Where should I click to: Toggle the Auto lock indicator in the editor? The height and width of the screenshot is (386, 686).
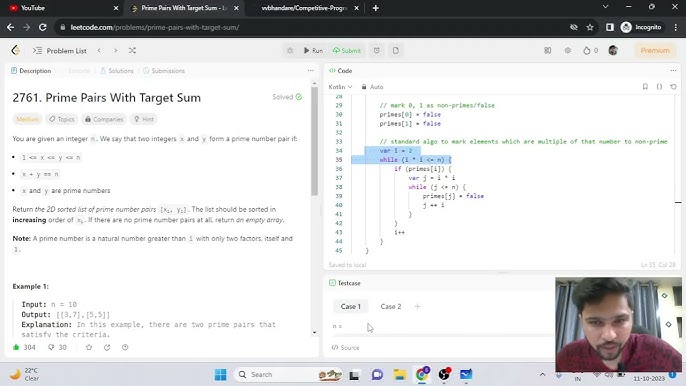[372, 87]
